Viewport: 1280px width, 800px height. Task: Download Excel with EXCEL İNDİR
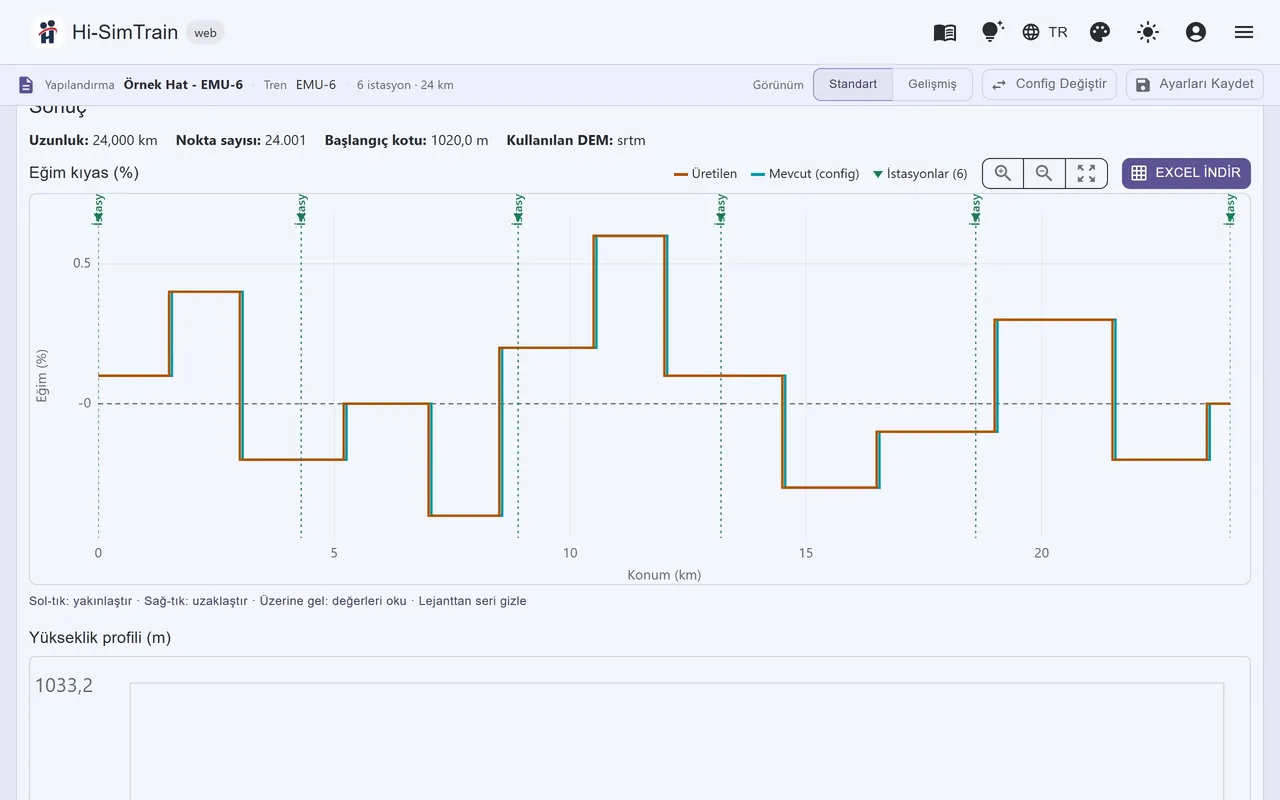click(1186, 173)
